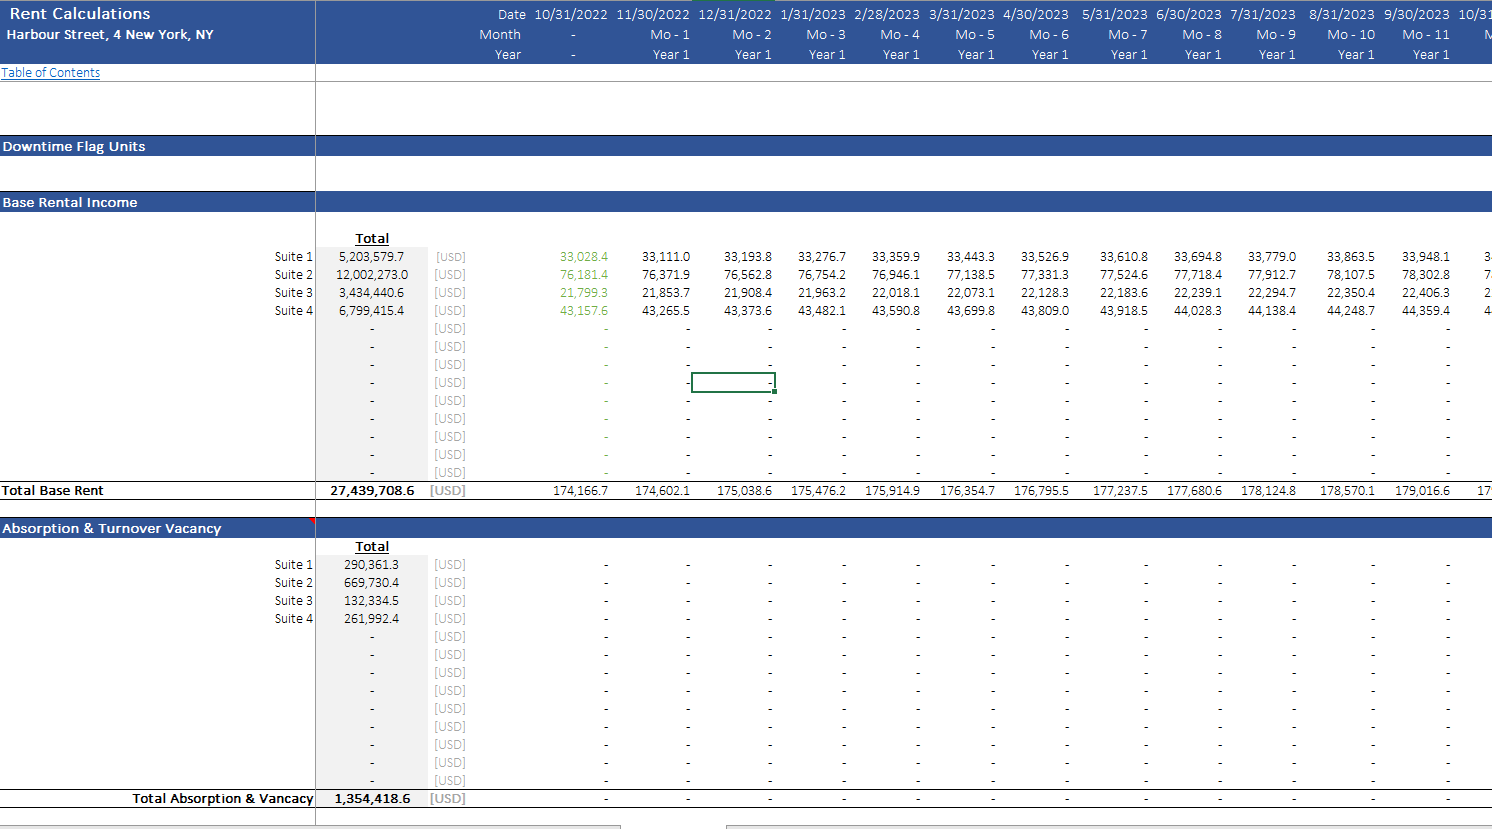
Task: Select the Rent Calculations title cell
Action: coord(80,14)
